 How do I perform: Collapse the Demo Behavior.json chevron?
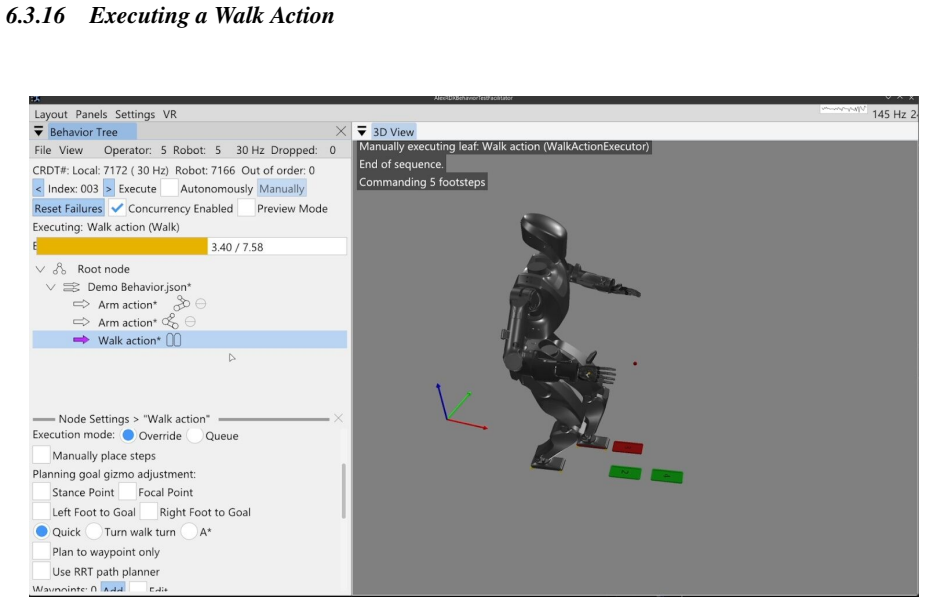click(x=51, y=287)
